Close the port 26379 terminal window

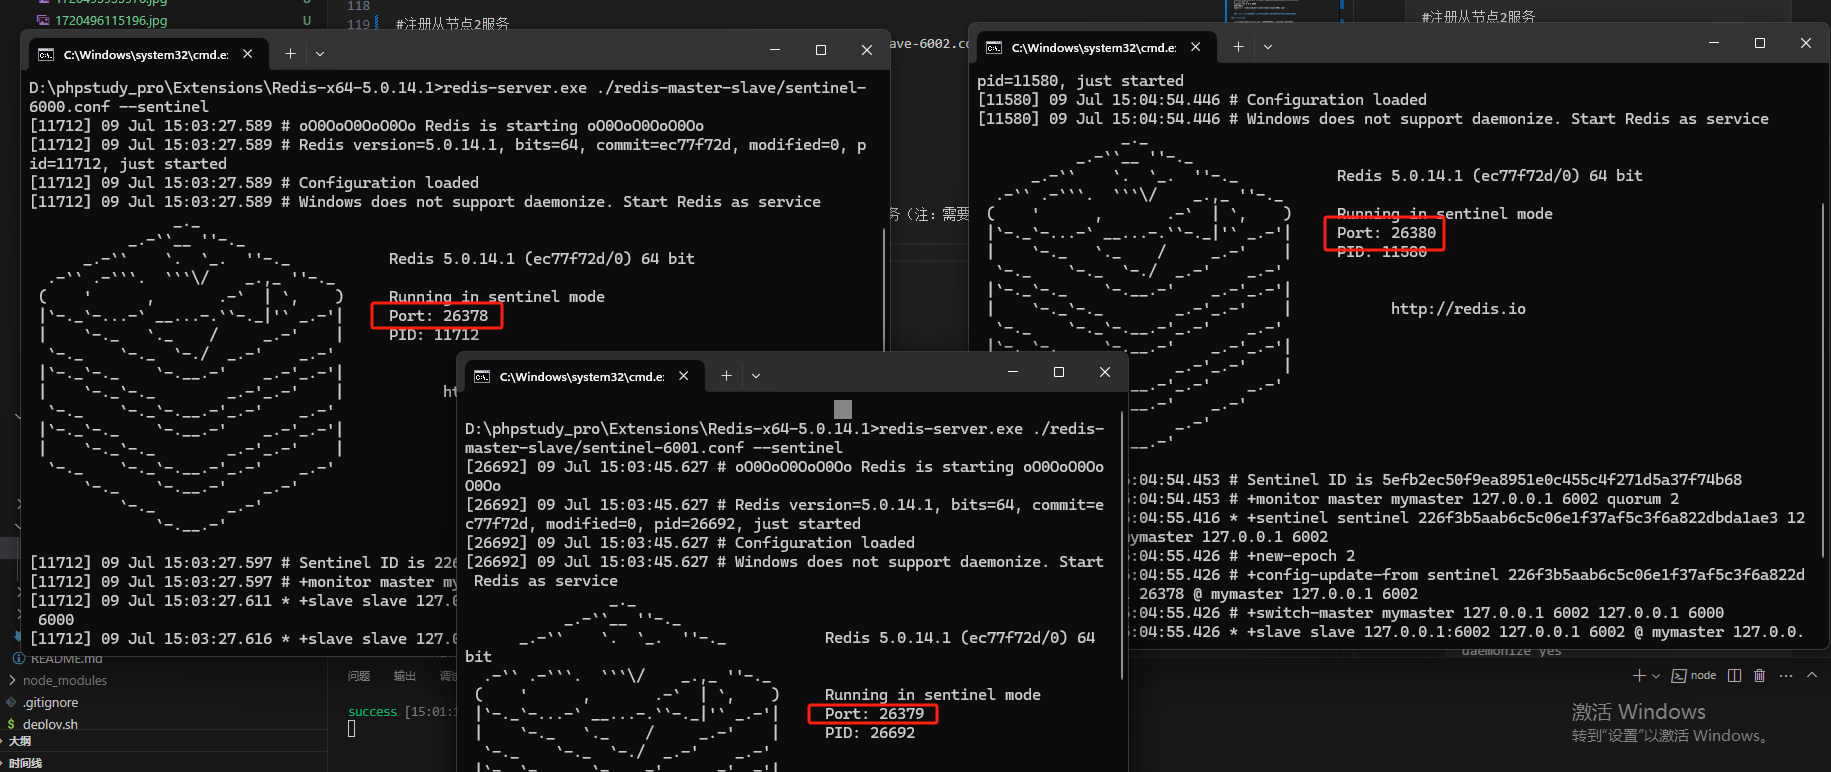pyautogui.click(x=1105, y=372)
